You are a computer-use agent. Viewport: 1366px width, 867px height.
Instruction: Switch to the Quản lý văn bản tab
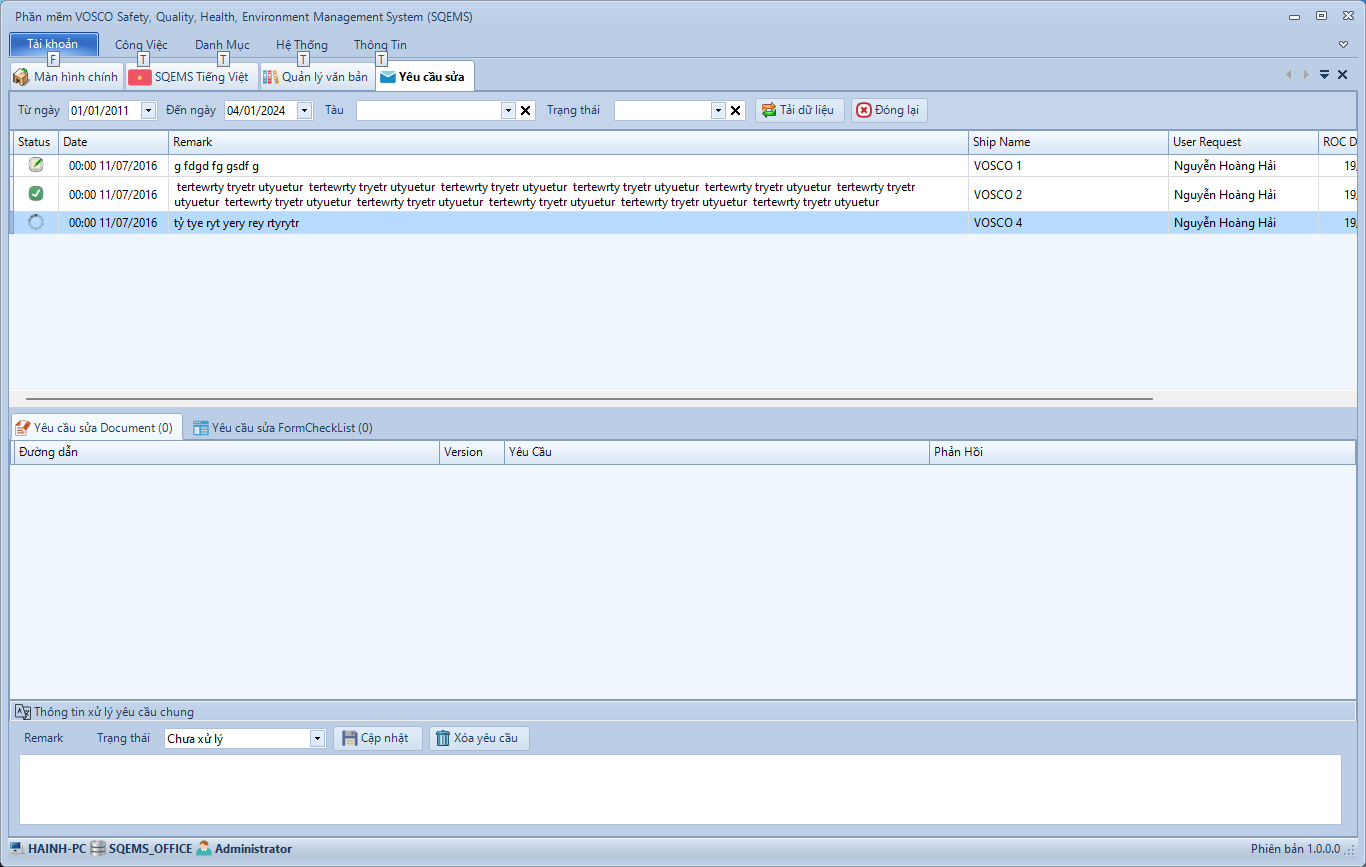[x=316, y=77]
